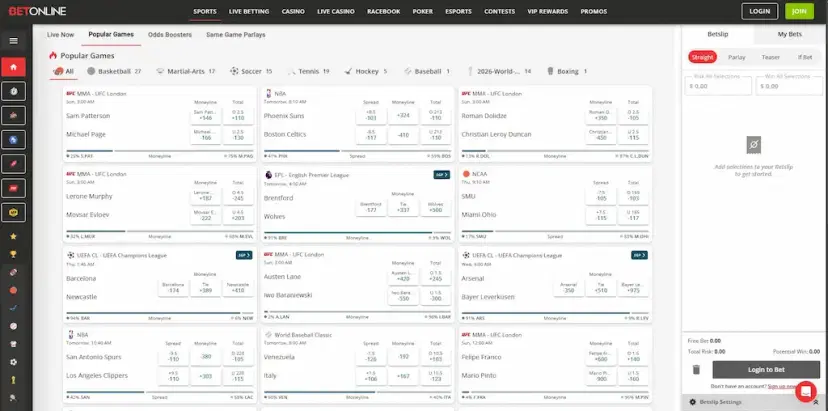Open the gold trophy sidebar icon

coord(14,254)
